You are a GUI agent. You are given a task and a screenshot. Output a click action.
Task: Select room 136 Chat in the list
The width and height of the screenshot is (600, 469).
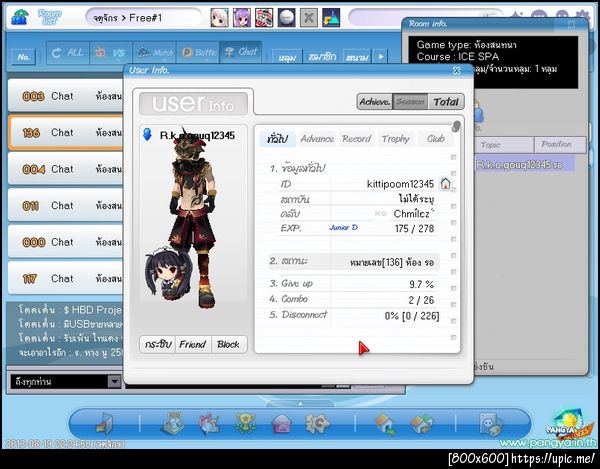(66, 132)
